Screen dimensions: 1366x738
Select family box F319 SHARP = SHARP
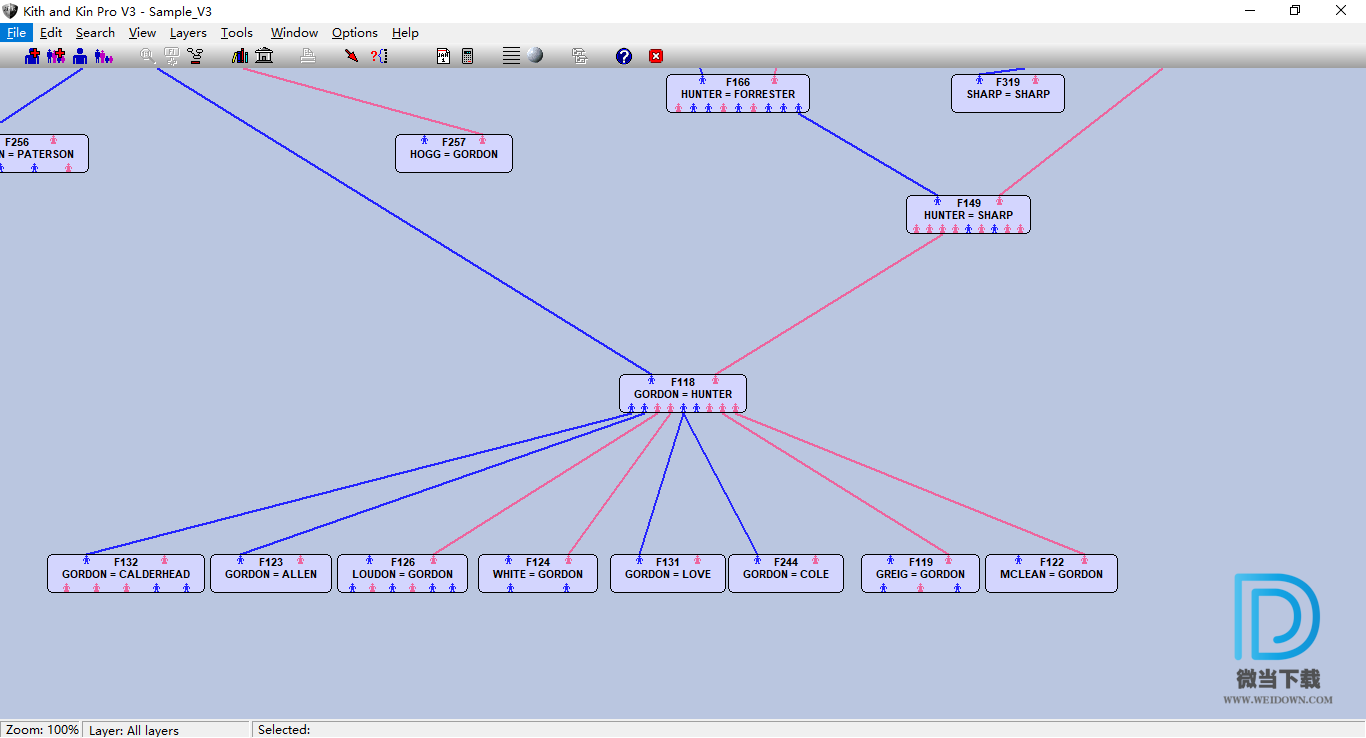tap(1008, 94)
